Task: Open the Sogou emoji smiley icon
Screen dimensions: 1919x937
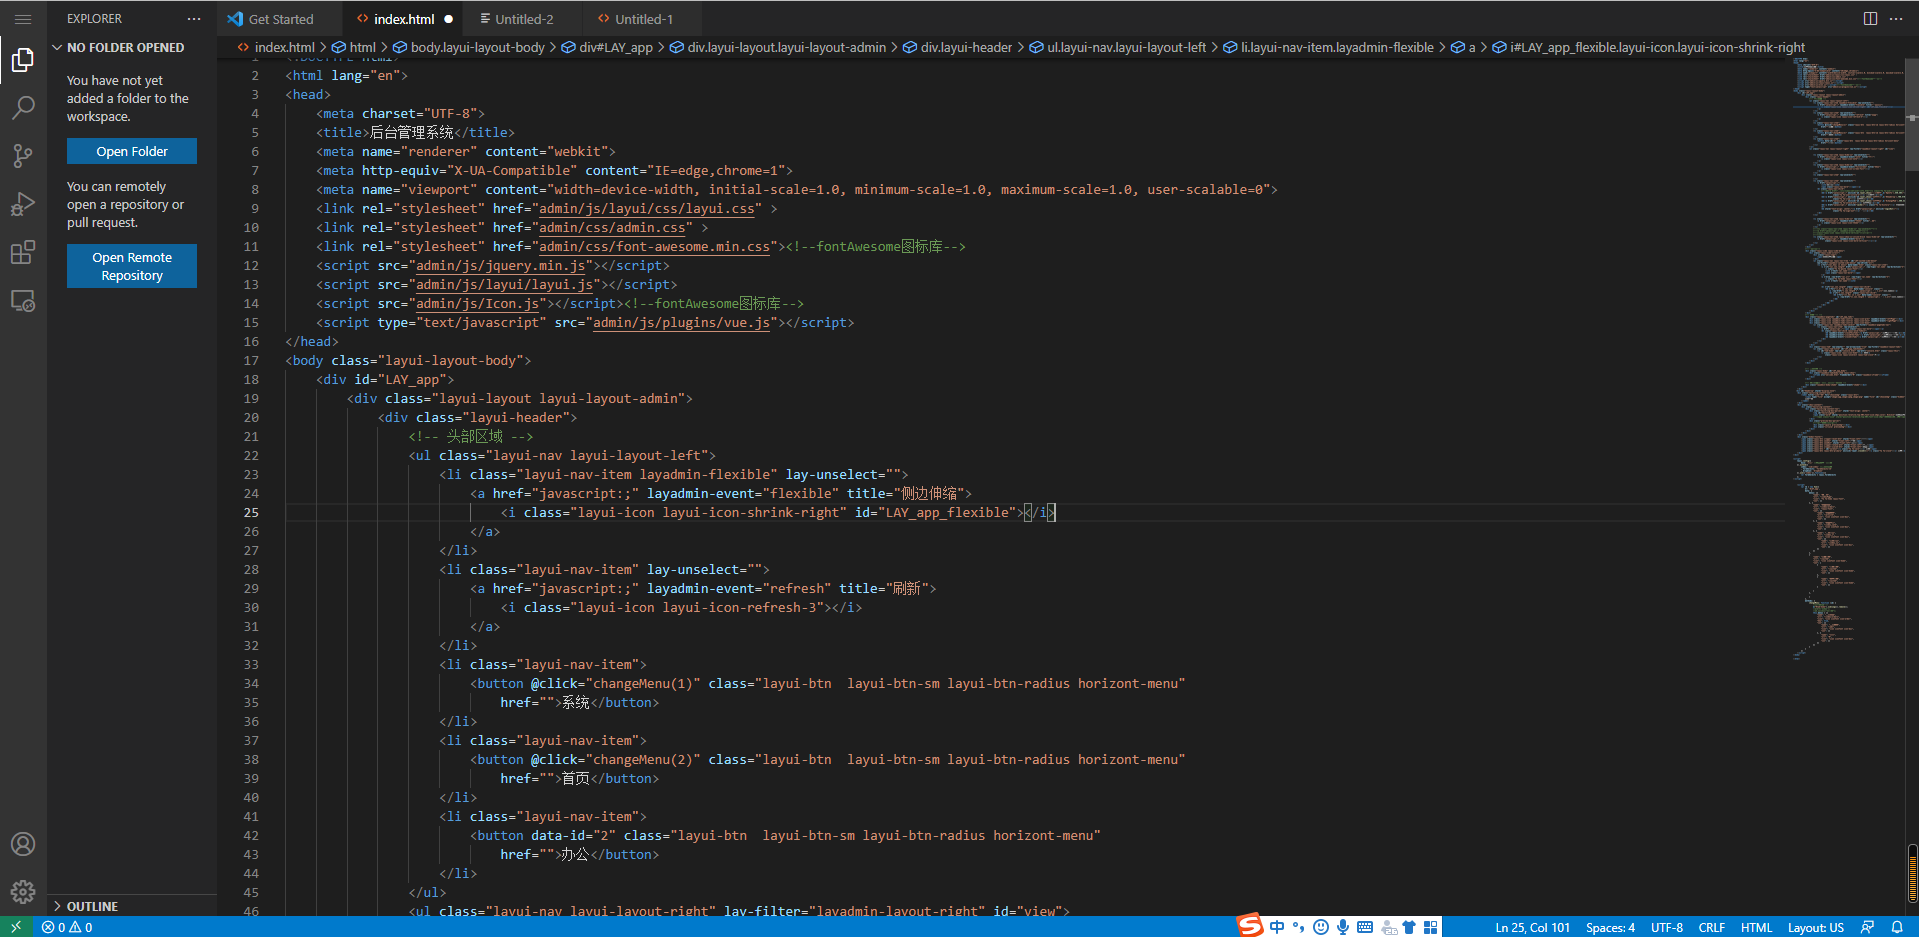Action: [1321, 927]
